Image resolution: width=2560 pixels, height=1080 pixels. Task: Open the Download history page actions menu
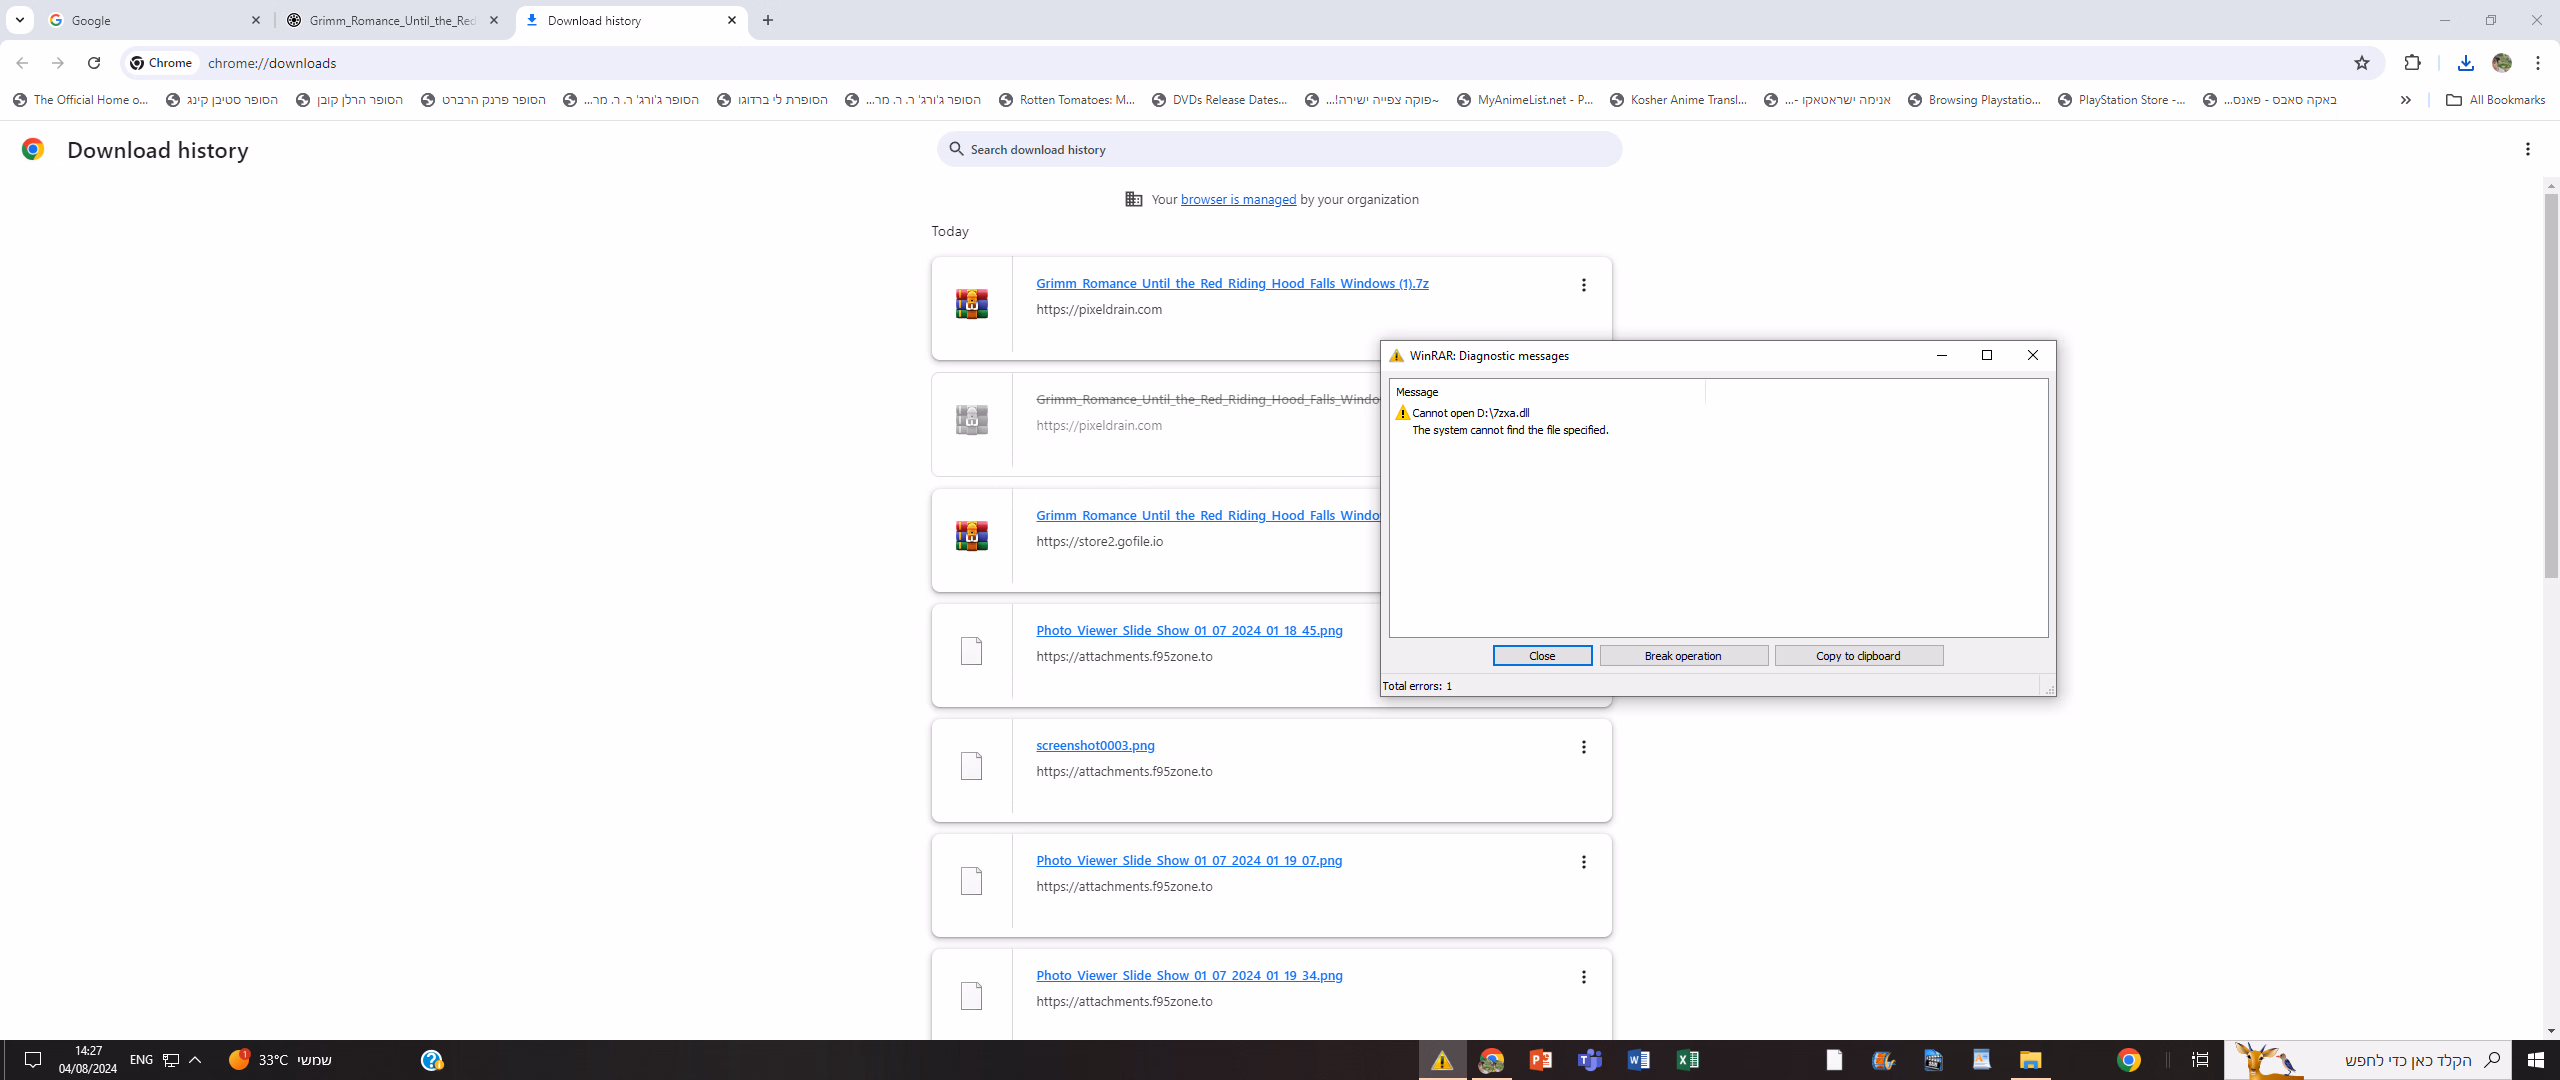coord(2528,149)
